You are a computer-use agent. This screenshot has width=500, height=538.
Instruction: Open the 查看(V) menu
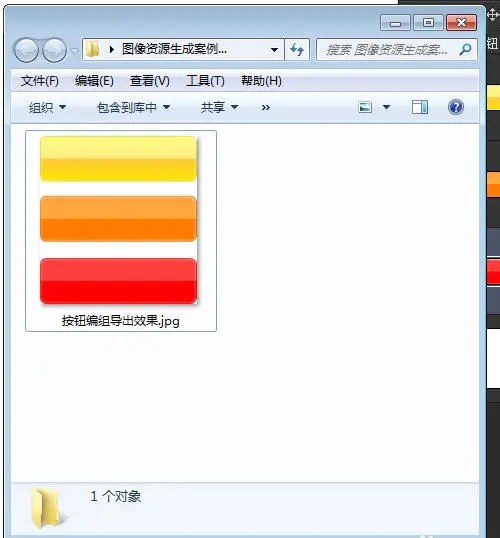point(150,81)
